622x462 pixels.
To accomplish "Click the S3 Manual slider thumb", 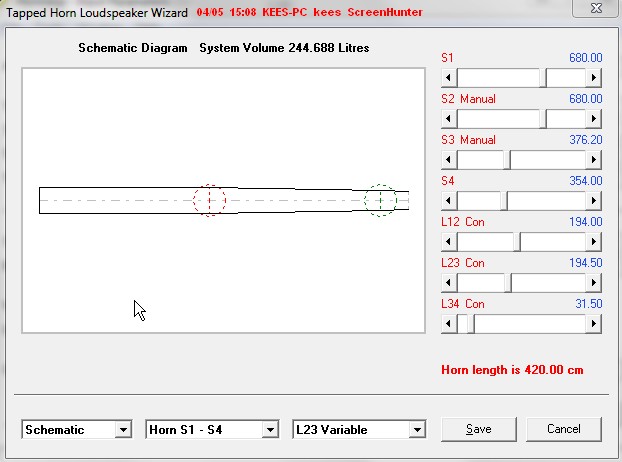I will [x=507, y=159].
